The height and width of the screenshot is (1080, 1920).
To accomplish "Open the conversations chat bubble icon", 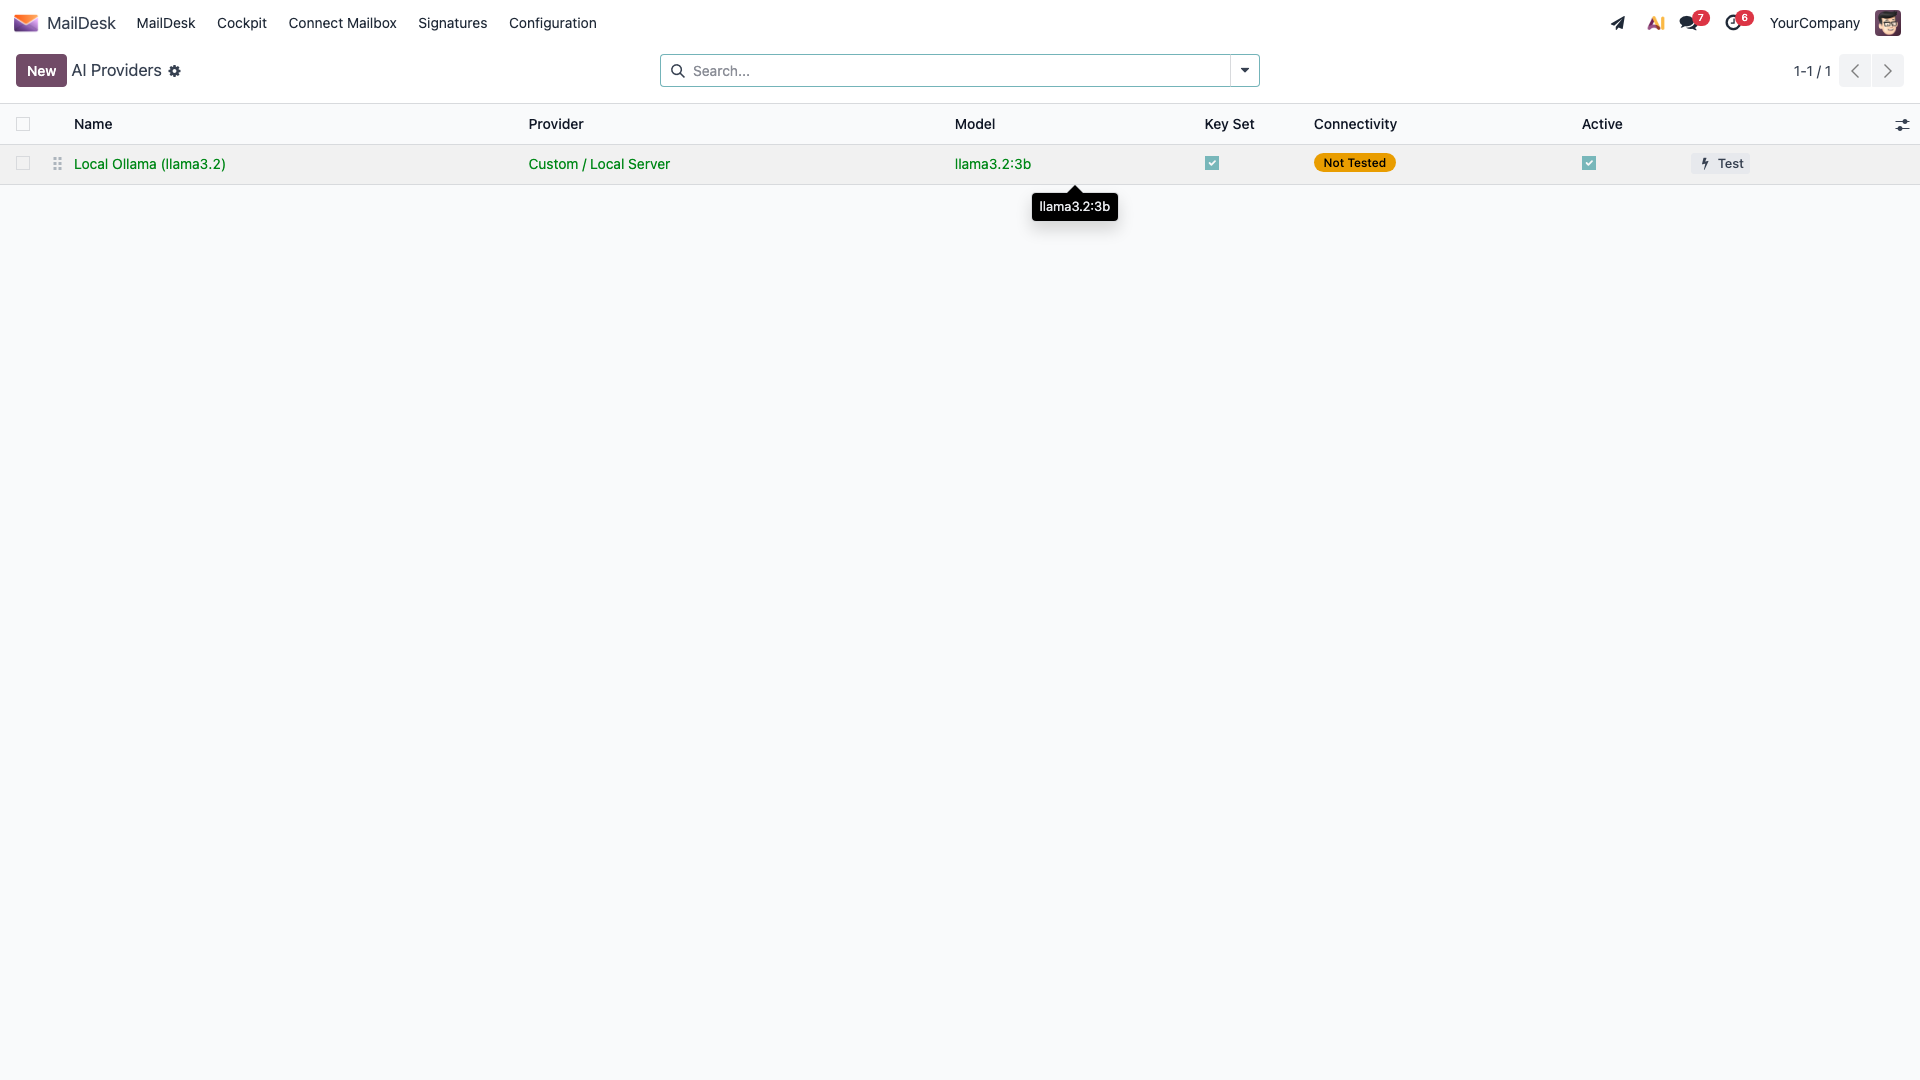I will pos(1689,23).
